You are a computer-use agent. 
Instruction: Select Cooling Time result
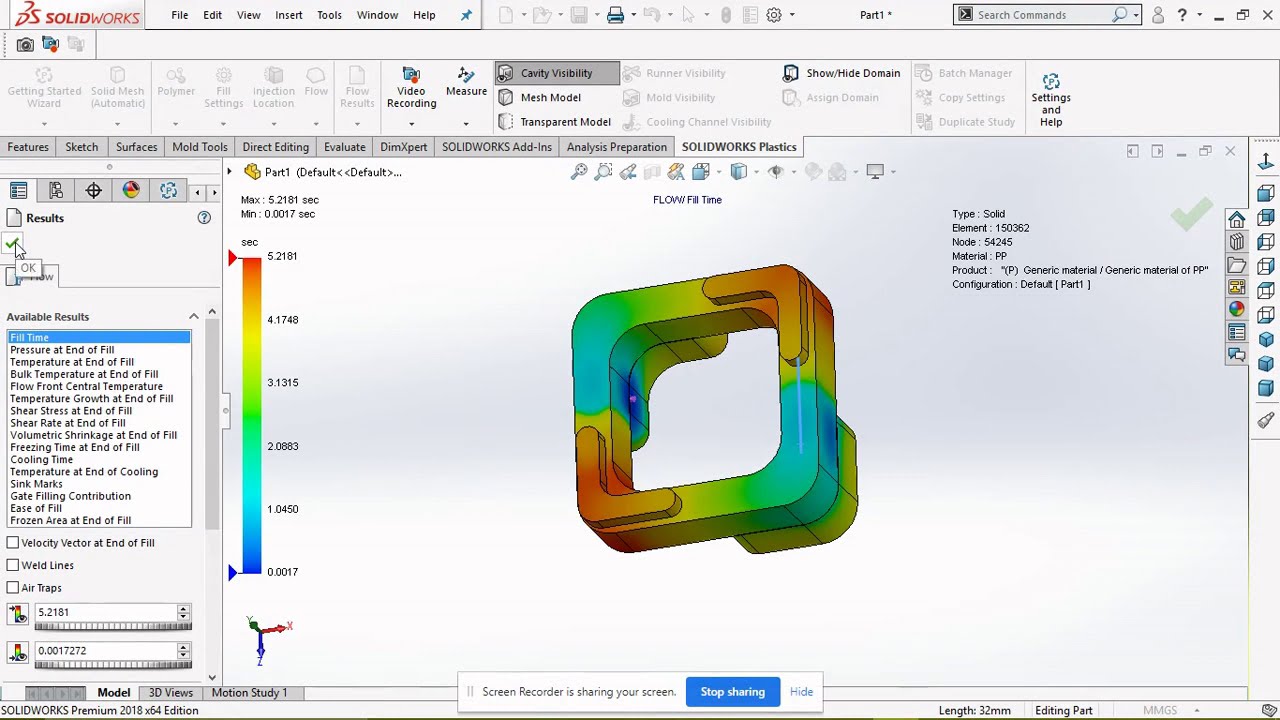click(x=41, y=460)
